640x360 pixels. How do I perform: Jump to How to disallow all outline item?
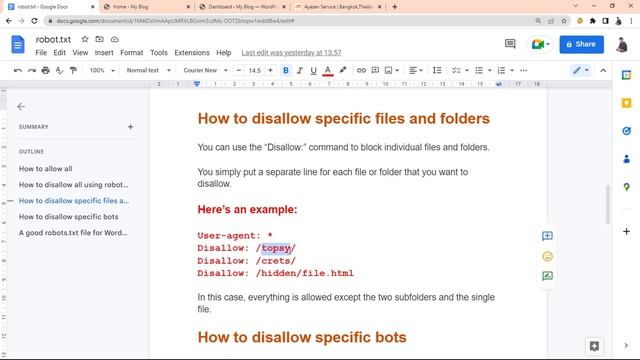tap(73, 184)
